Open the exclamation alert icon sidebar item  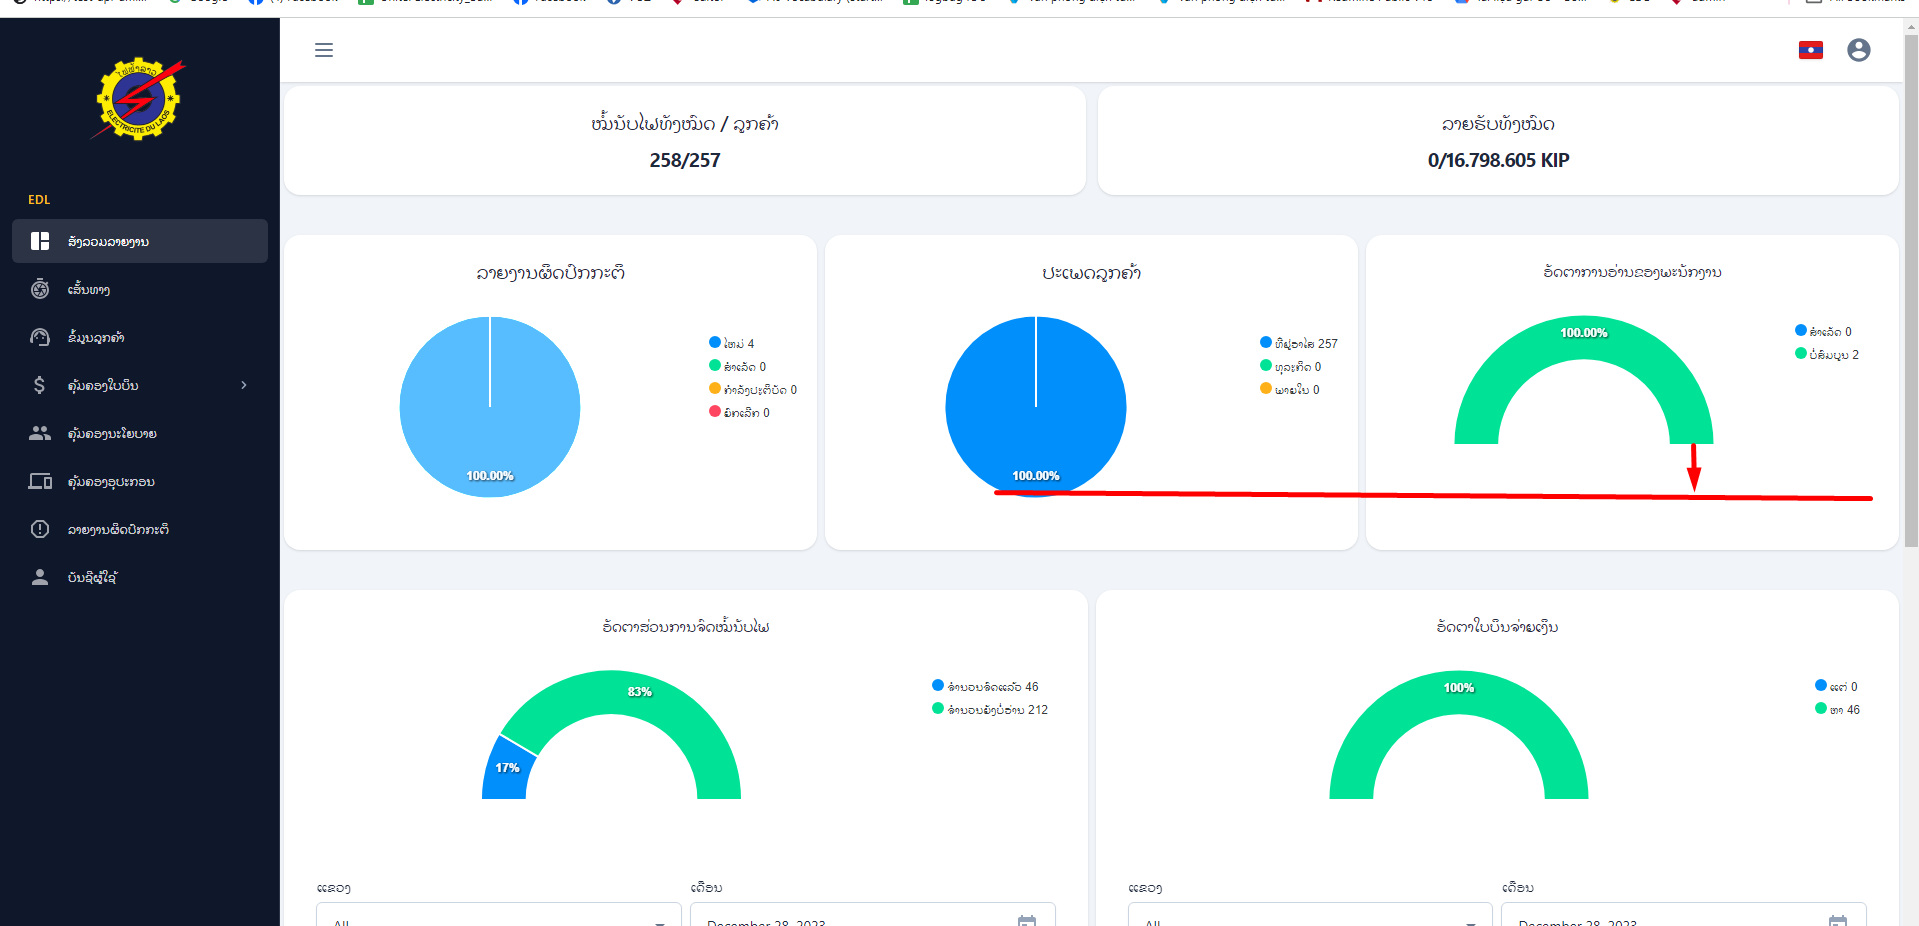(x=140, y=529)
